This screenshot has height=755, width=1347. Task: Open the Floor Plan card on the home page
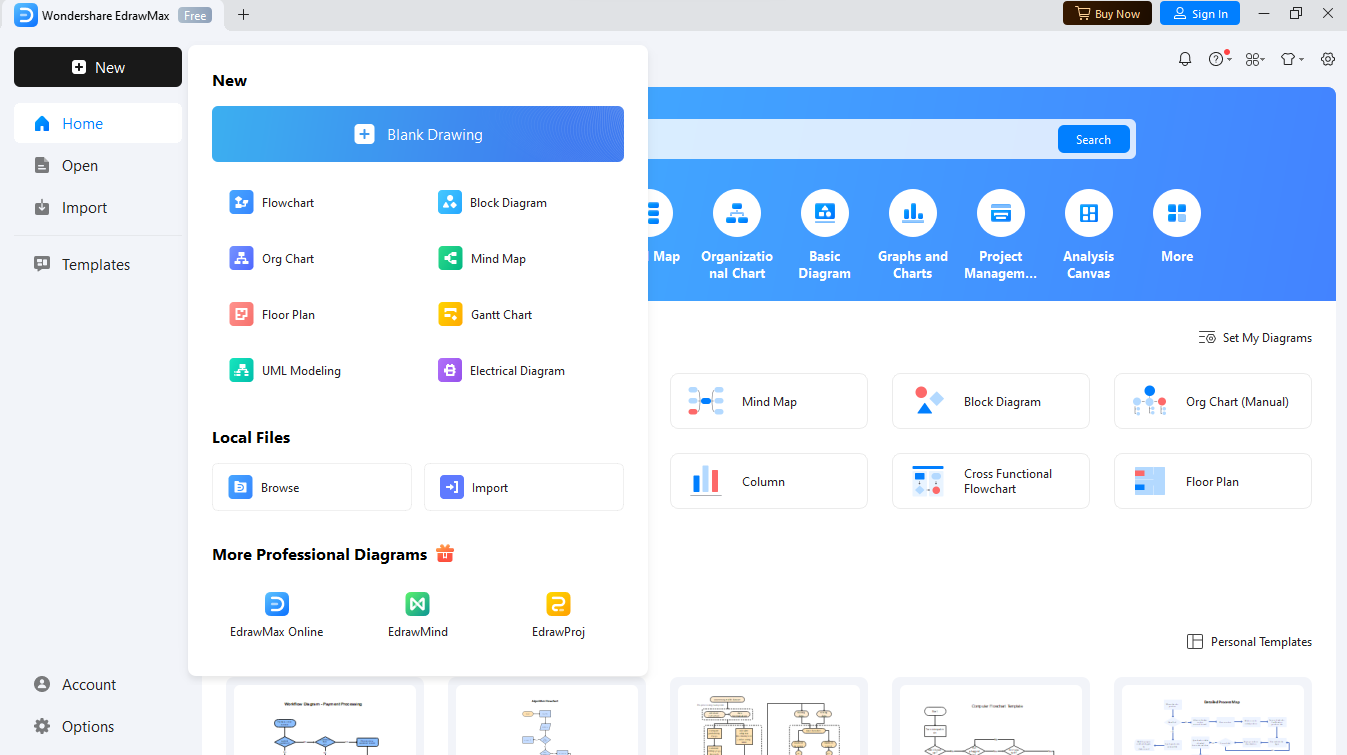pyautogui.click(x=1213, y=481)
